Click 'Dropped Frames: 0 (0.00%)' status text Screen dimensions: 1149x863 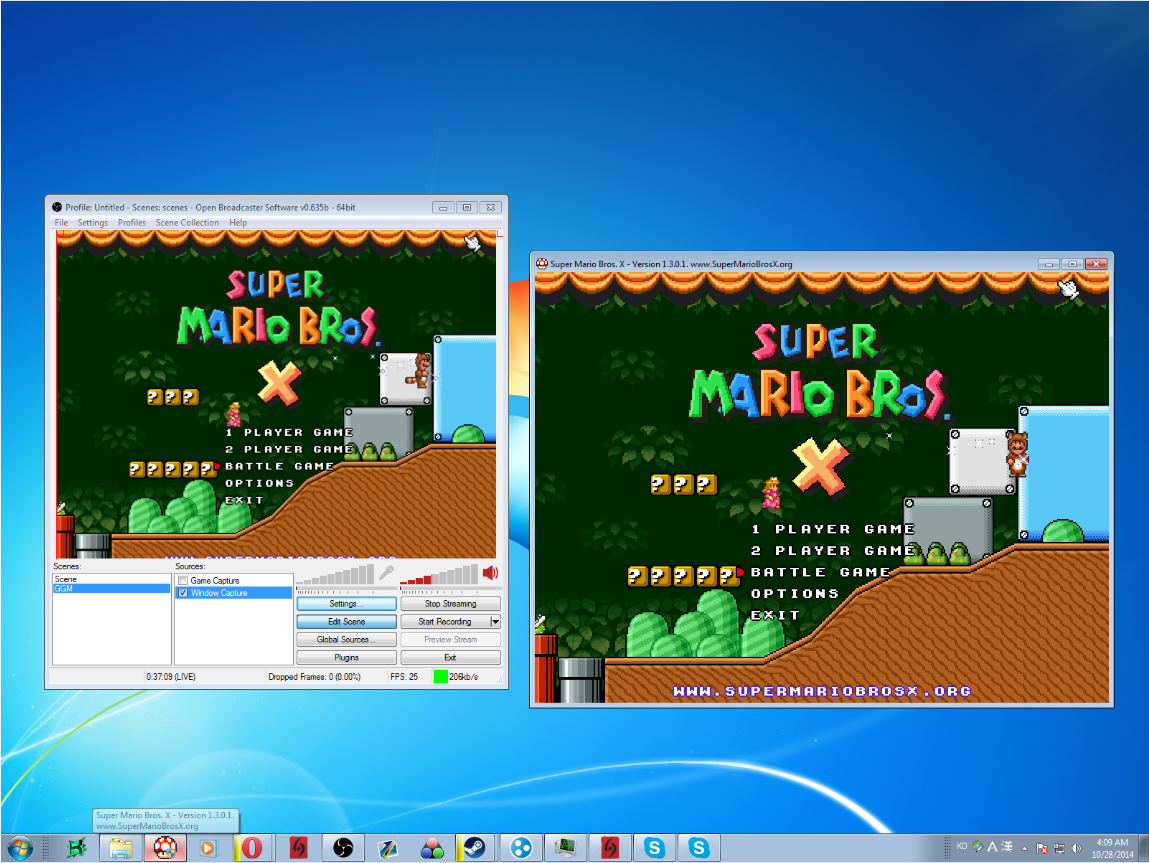[314, 677]
